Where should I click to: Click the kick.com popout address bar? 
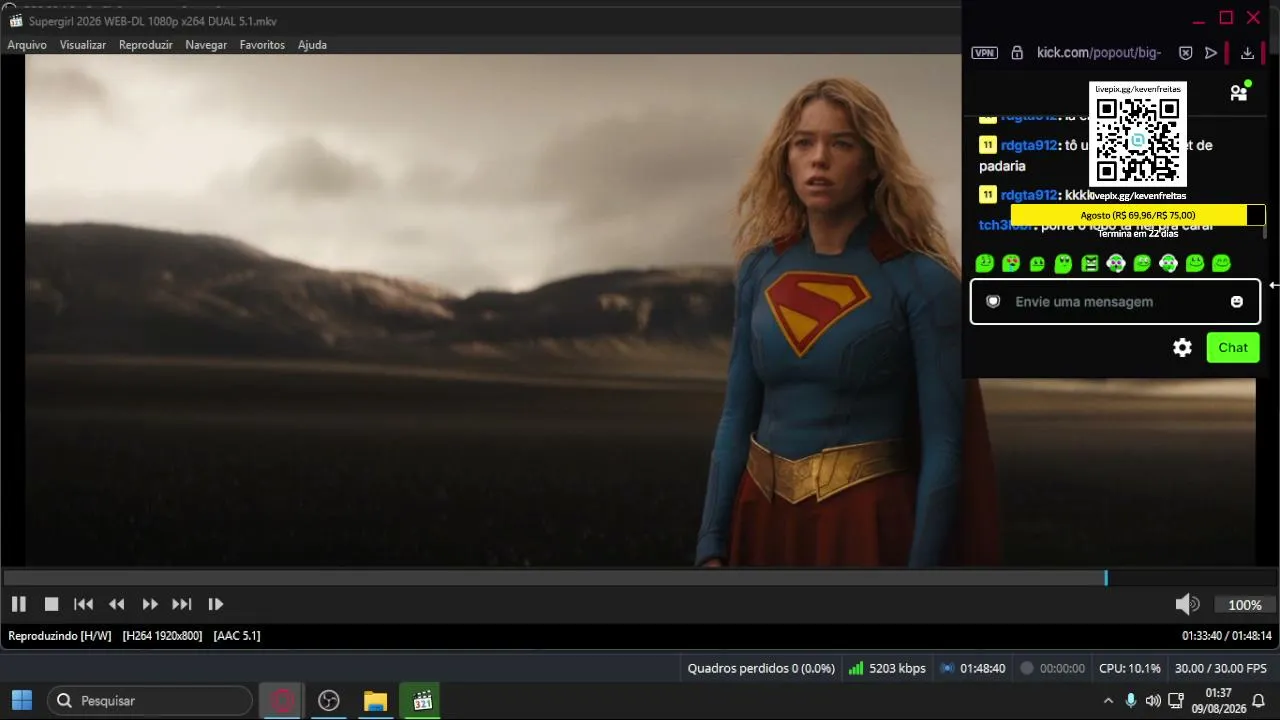tap(1099, 53)
